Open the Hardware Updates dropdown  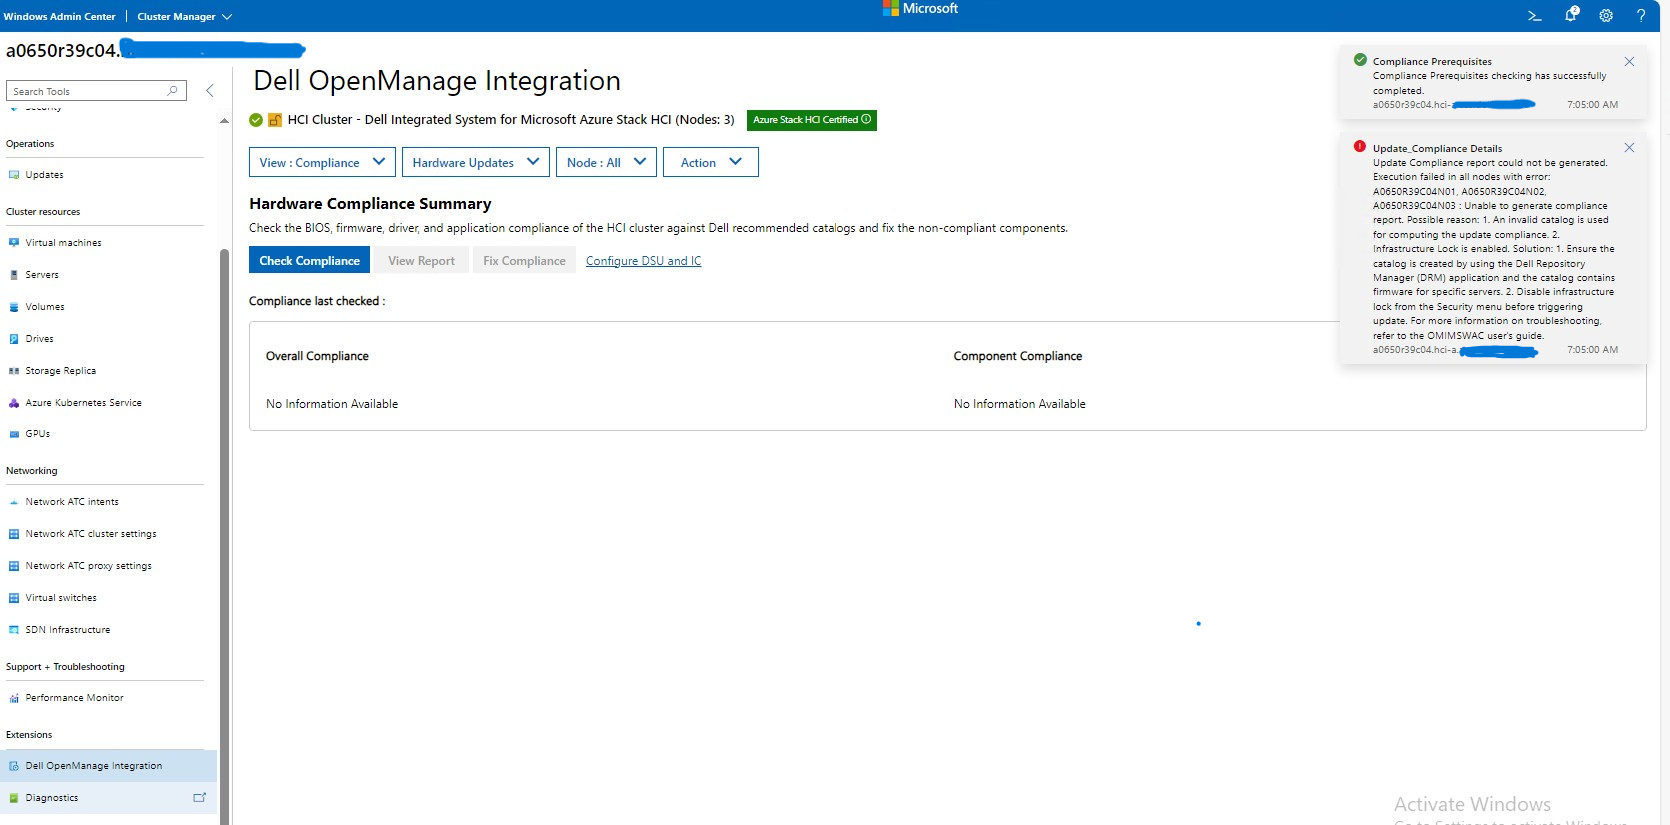[475, 162]
